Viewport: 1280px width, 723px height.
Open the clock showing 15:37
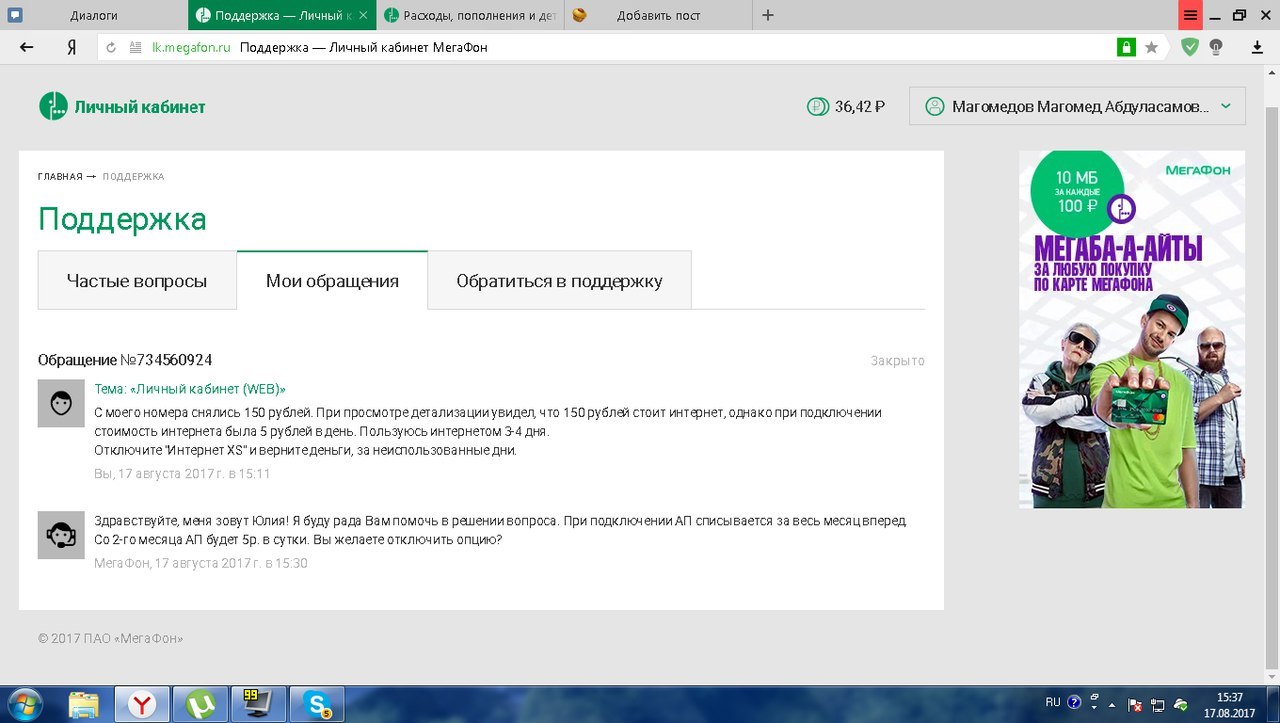click(1229, 704)
